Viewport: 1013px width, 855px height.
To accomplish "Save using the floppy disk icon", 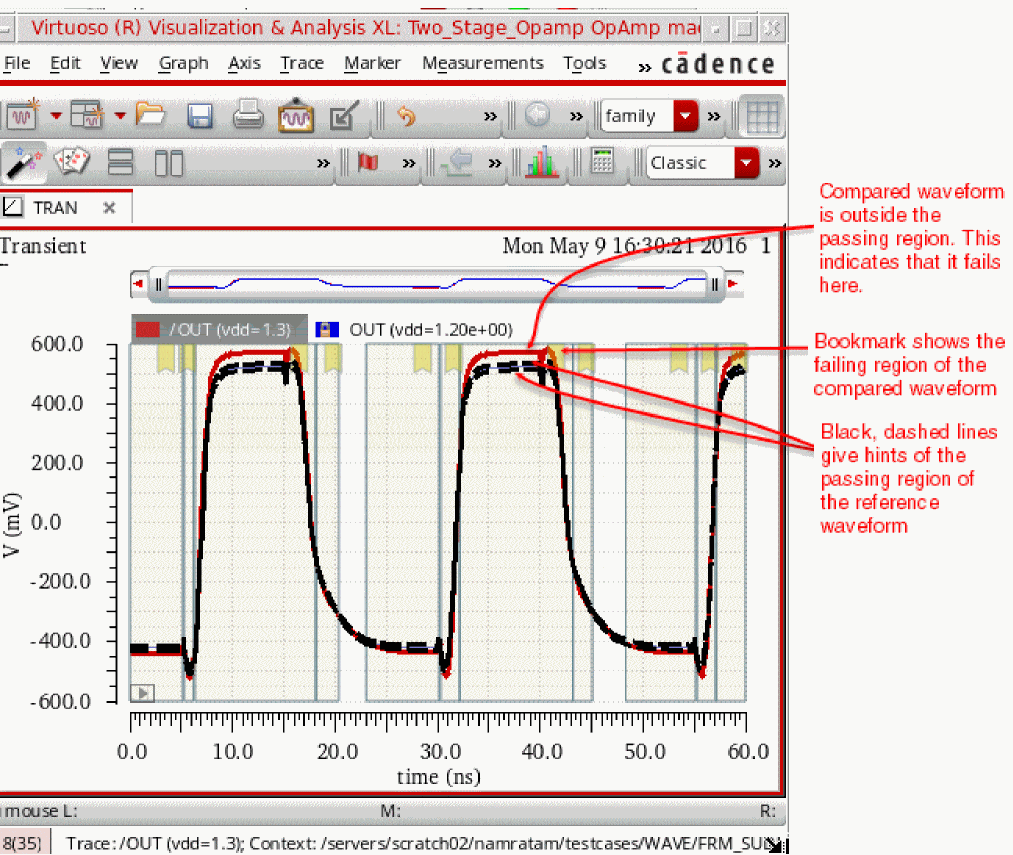I will click(200, 116).
